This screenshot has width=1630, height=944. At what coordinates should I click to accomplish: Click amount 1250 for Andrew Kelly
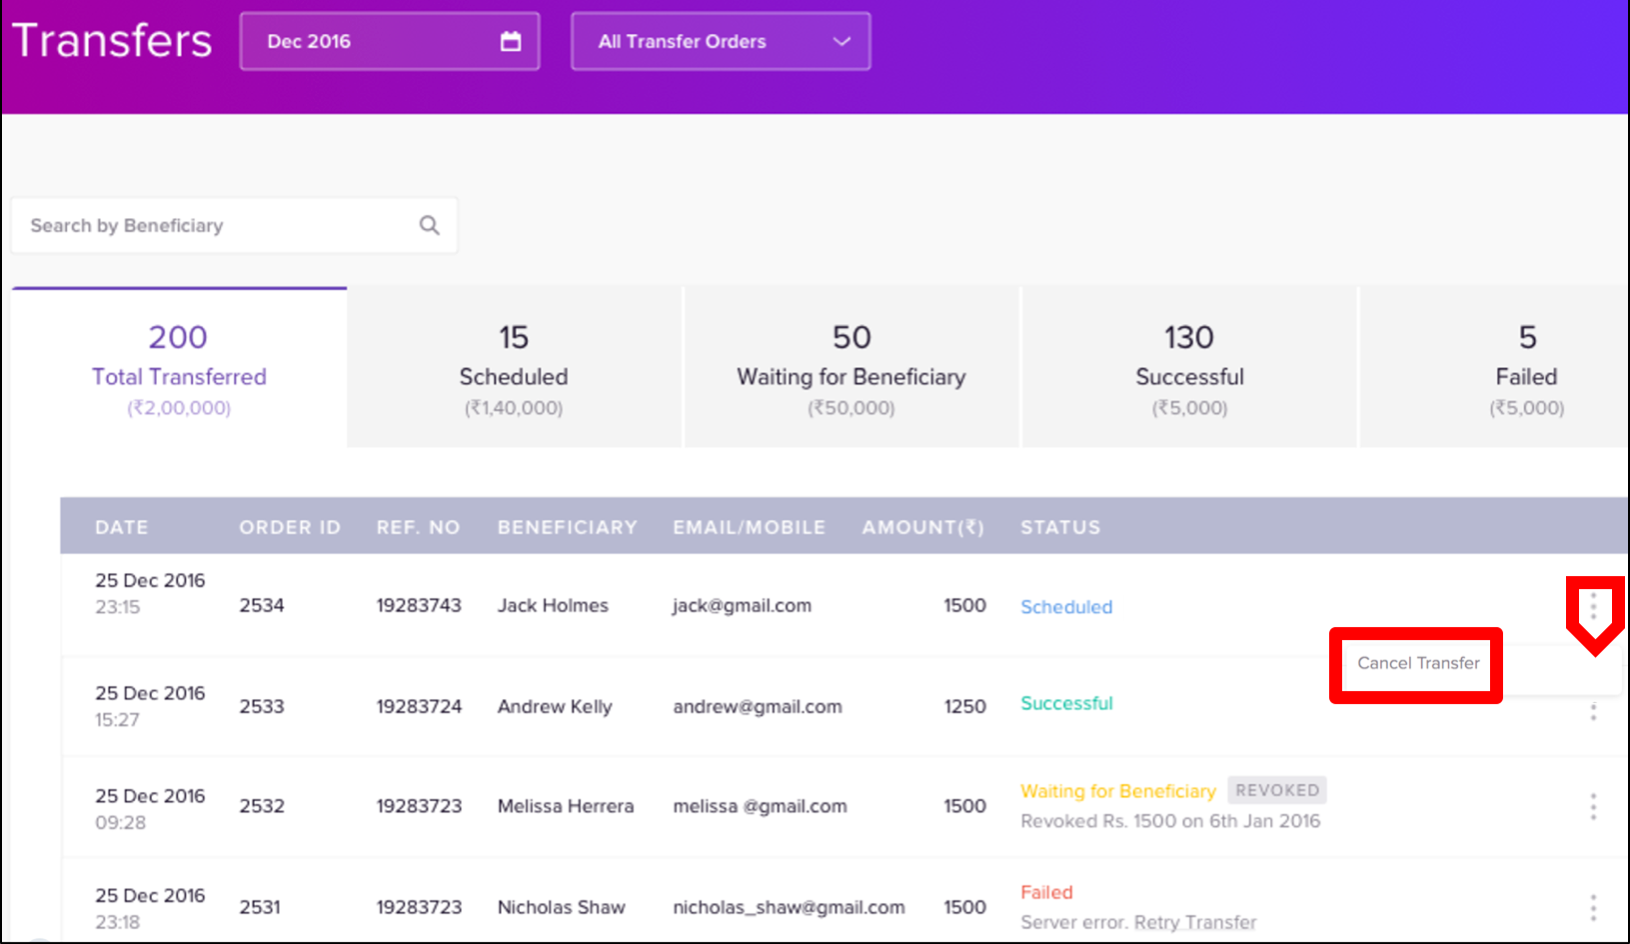point(965,706)
